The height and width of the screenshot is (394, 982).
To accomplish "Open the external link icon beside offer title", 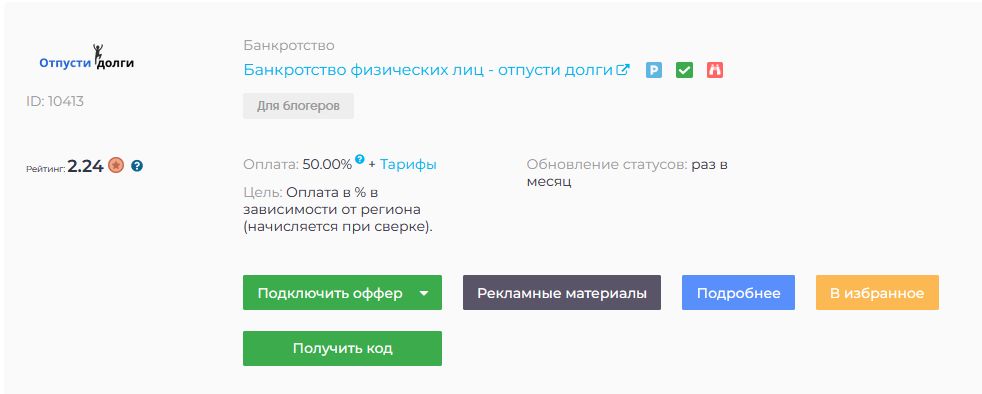I will 623,70.
